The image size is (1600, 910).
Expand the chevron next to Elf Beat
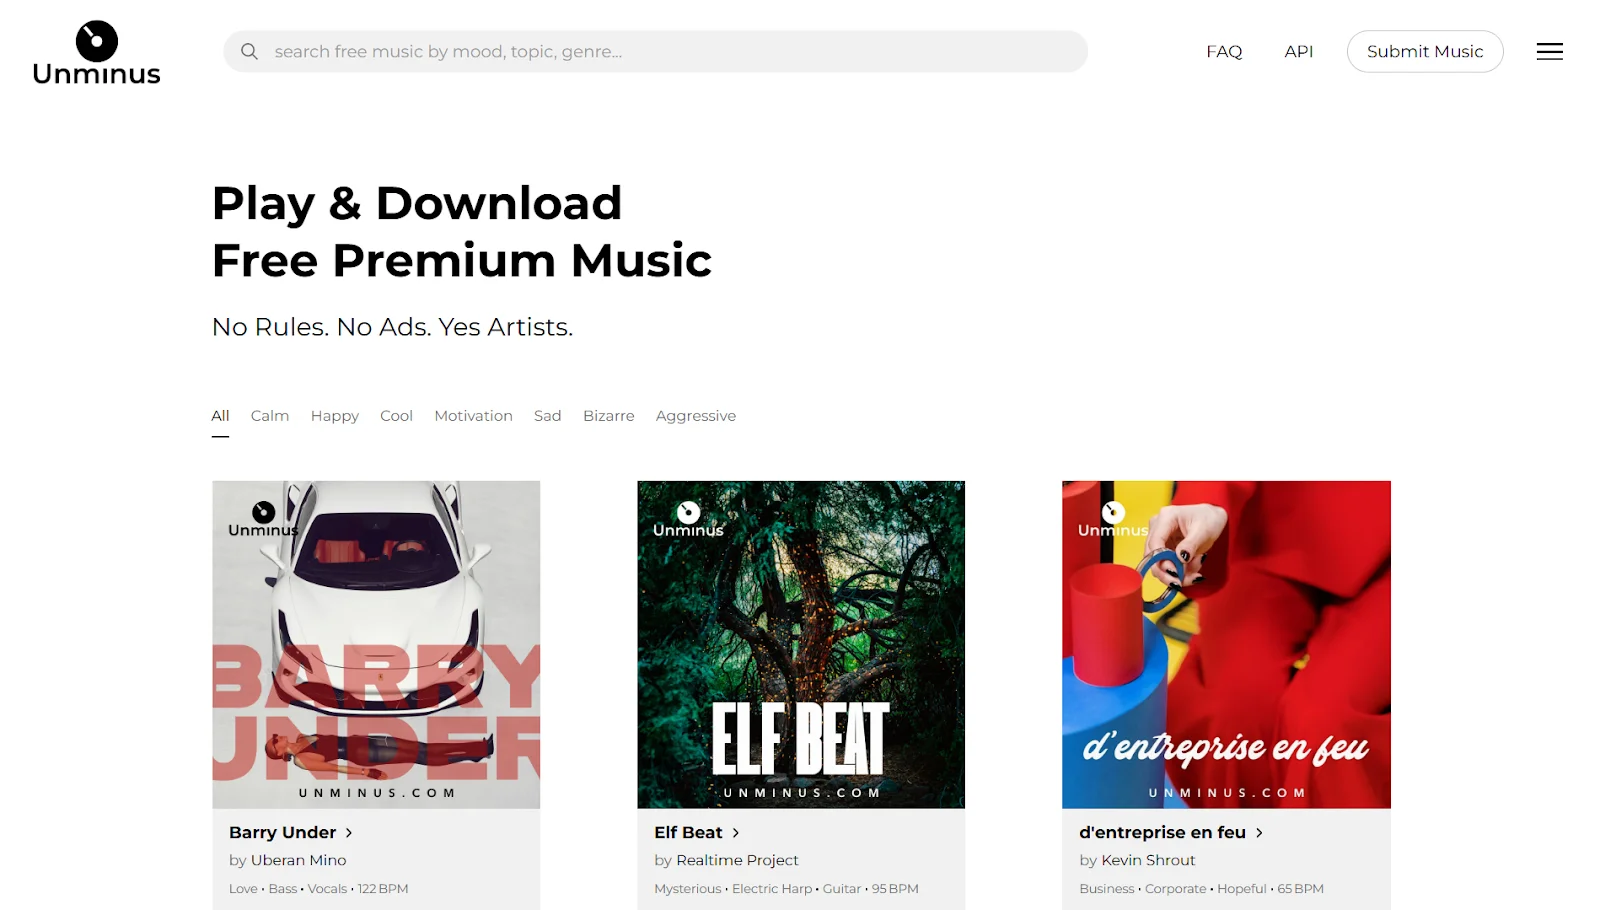[x=736, y=832]
